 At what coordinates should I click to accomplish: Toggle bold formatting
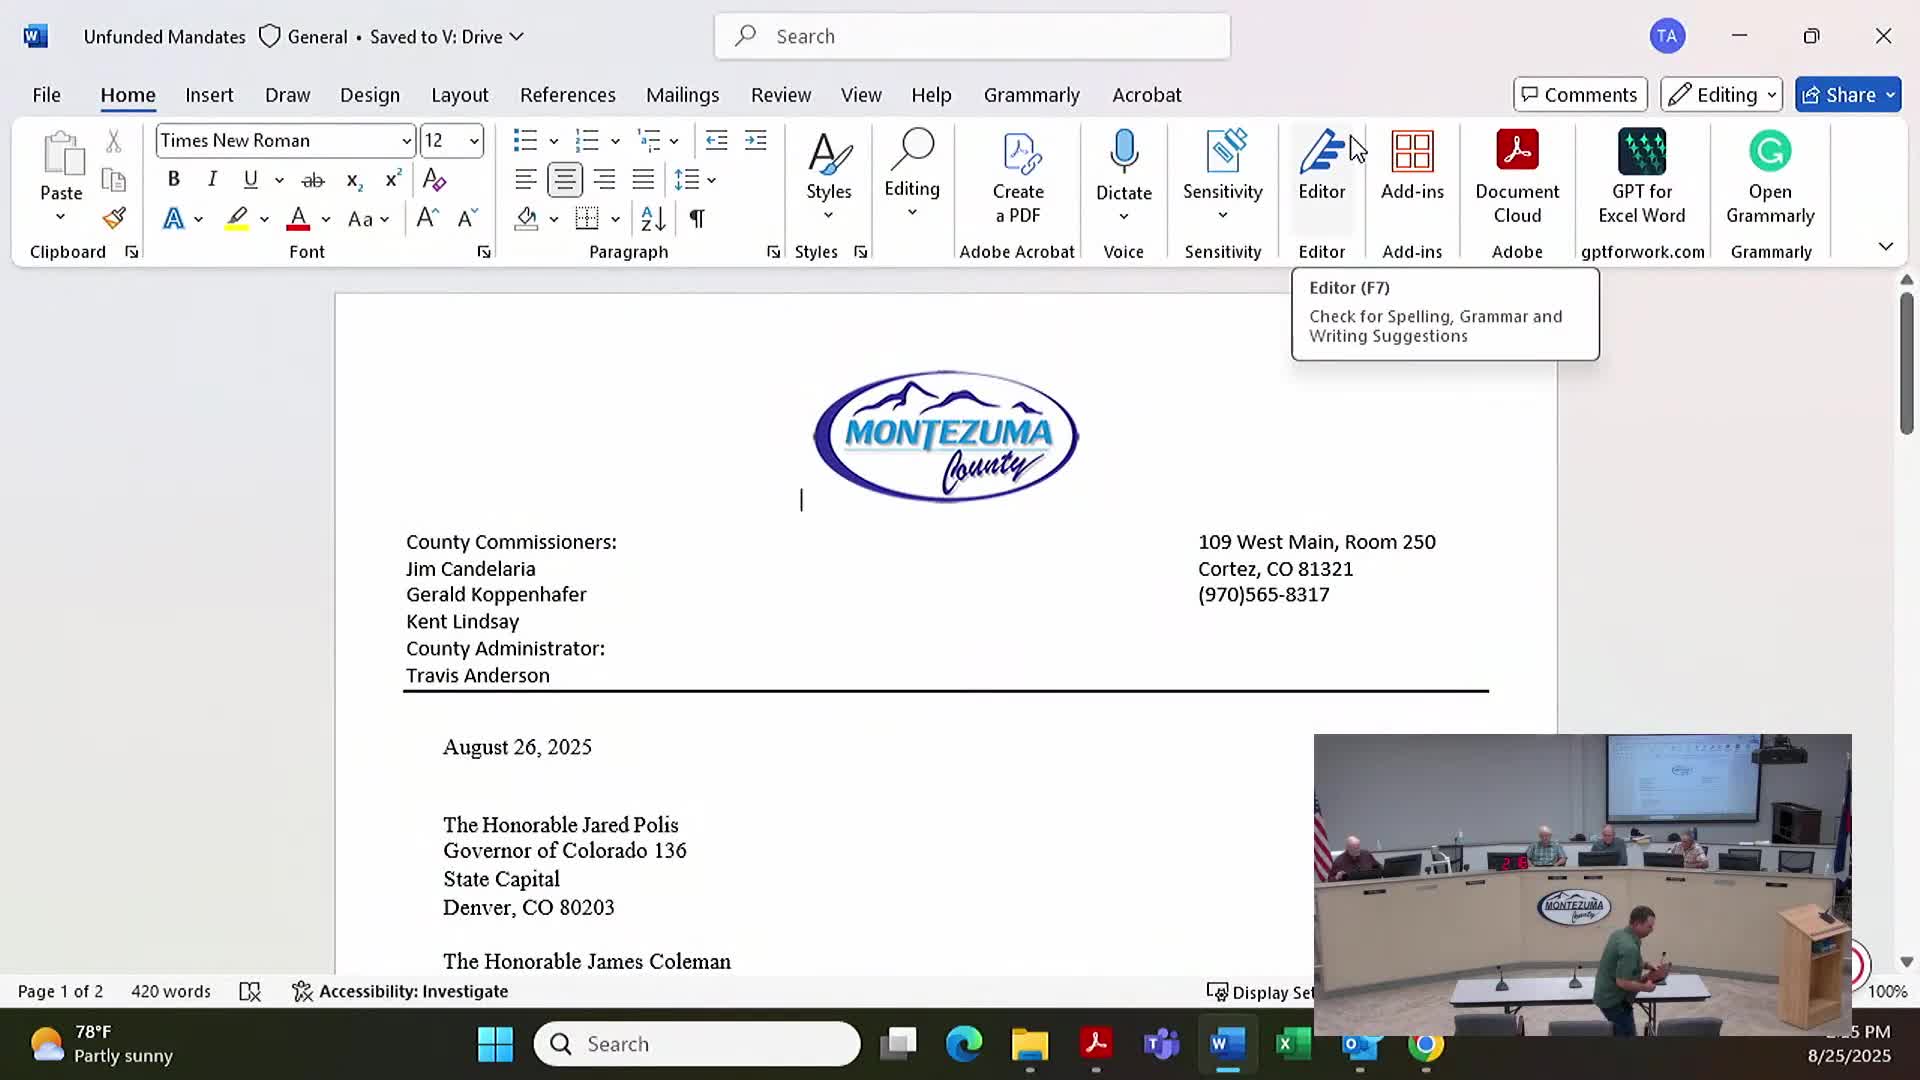(x=173, y=180)
